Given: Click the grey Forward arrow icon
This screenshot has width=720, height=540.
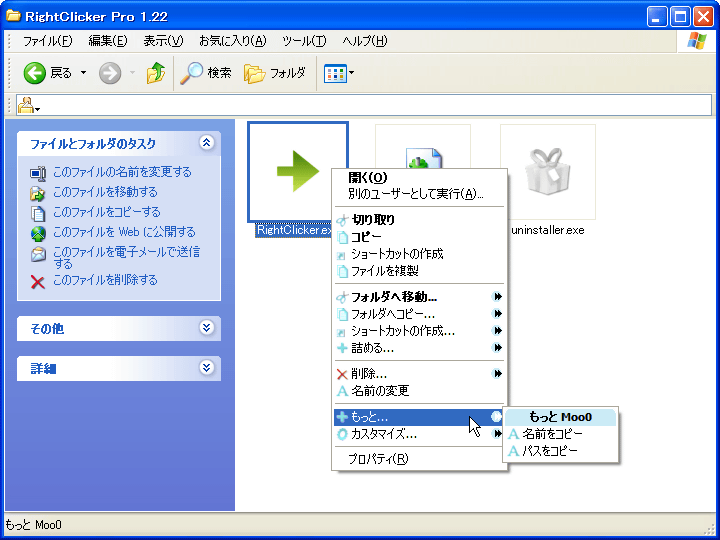Looking at the screenshot, I should pyautogui.click(x=110, y=73).
